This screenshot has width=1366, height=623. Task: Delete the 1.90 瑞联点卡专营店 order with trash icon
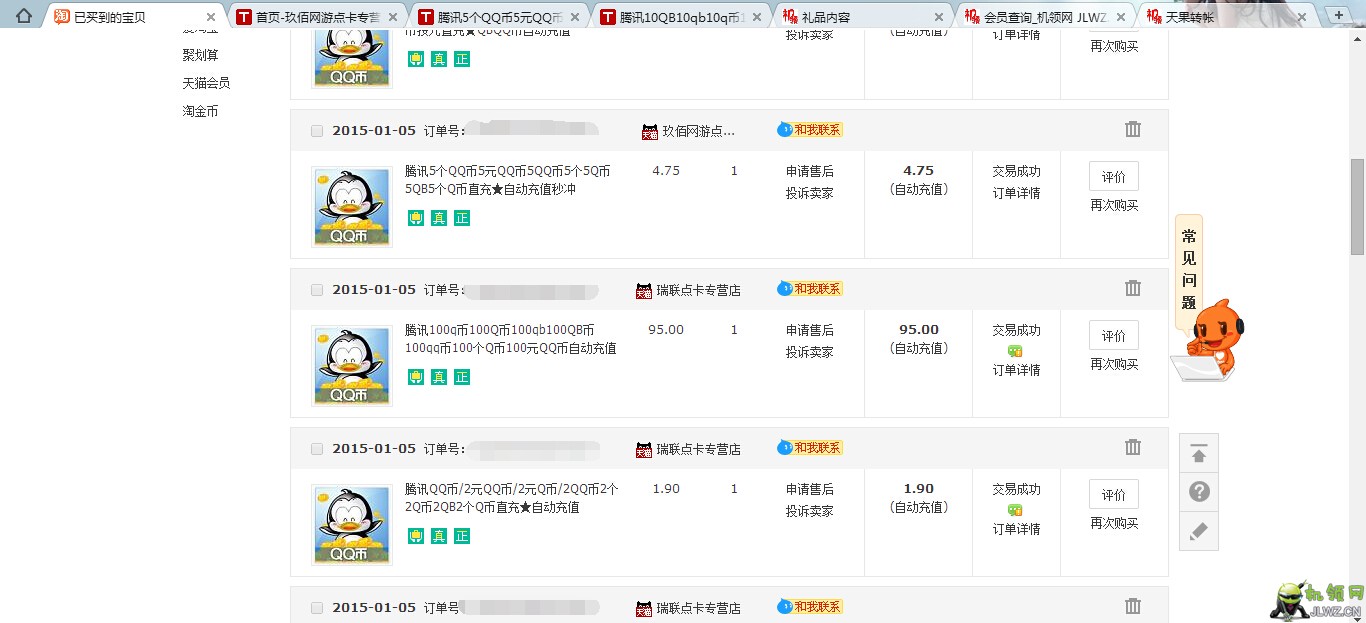[x=1133, y=447]
